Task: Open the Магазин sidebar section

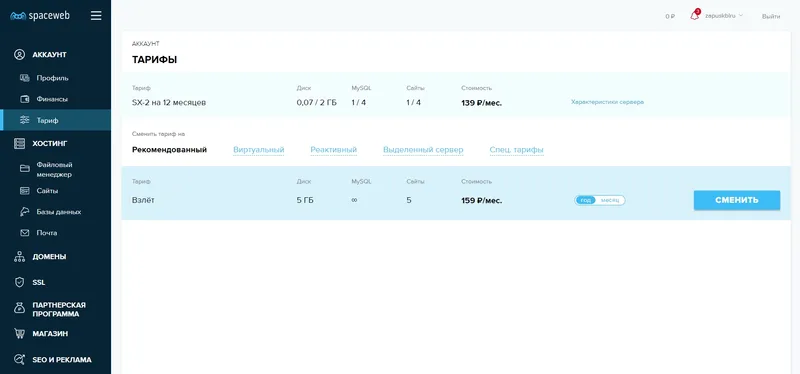Action: (x=50, y=334)
